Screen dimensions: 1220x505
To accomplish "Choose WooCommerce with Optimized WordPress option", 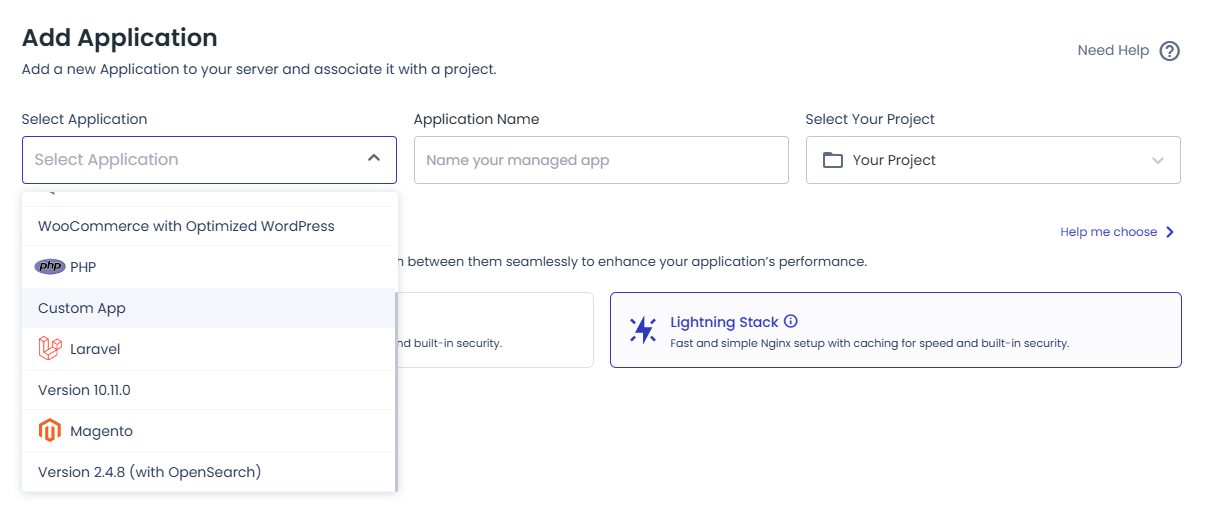I will (x=186, y=226).
